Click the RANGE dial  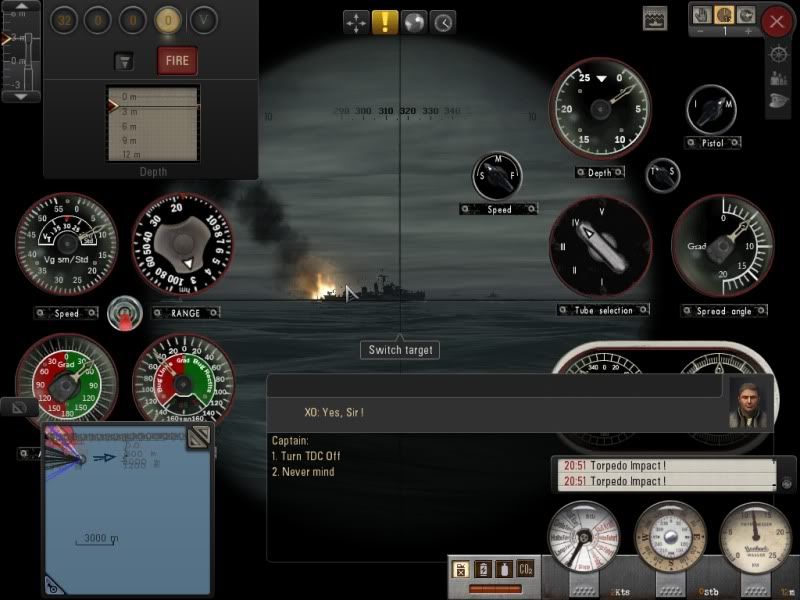point(183,244)
